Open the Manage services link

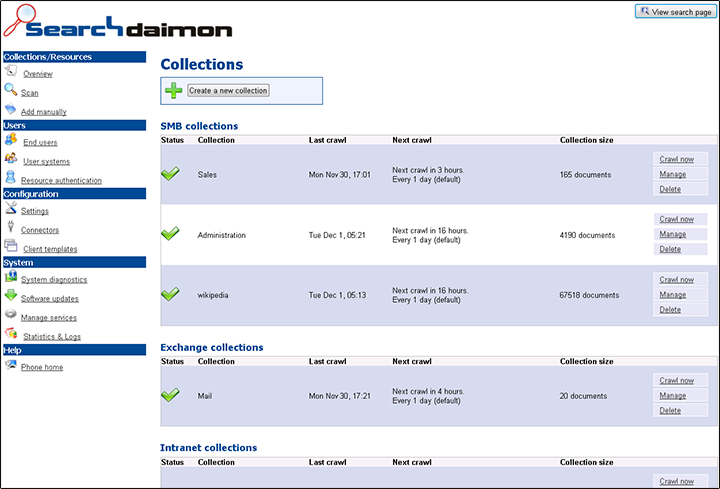coord(49,318)
